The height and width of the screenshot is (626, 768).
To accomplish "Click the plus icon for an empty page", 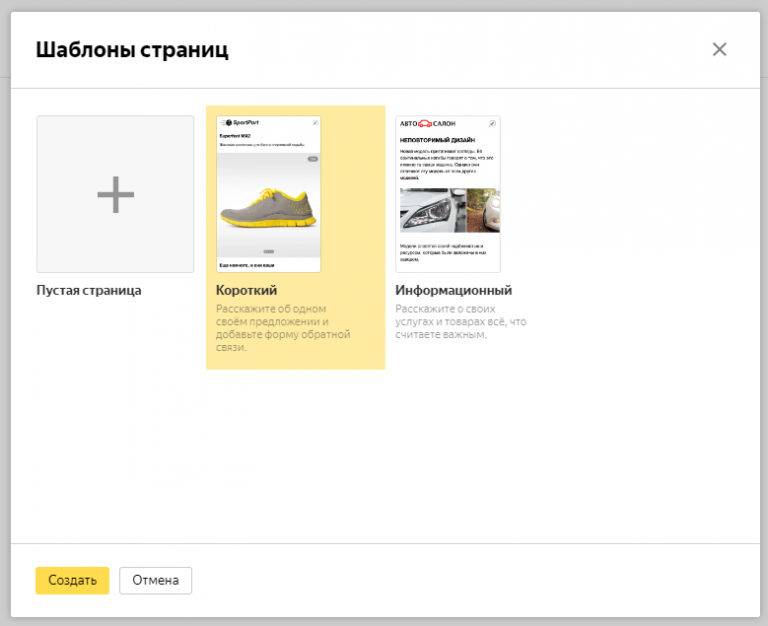I will (x=115, y=194).
